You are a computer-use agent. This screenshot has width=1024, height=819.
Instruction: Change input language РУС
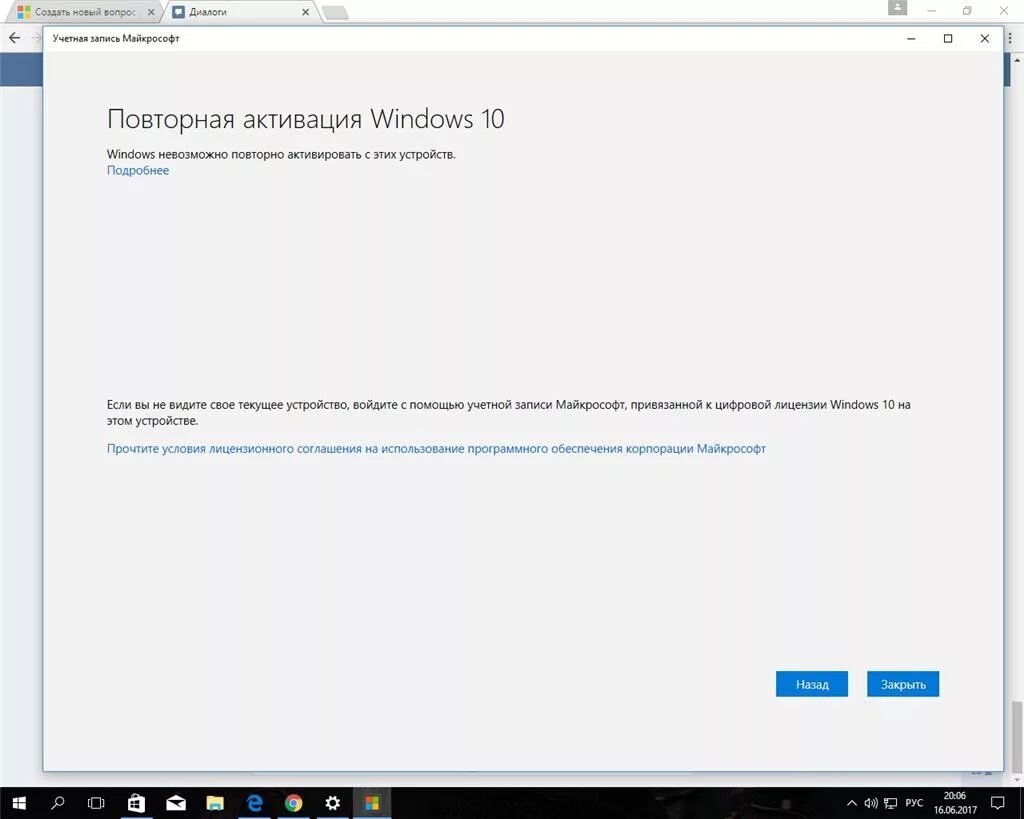[914, 803]
